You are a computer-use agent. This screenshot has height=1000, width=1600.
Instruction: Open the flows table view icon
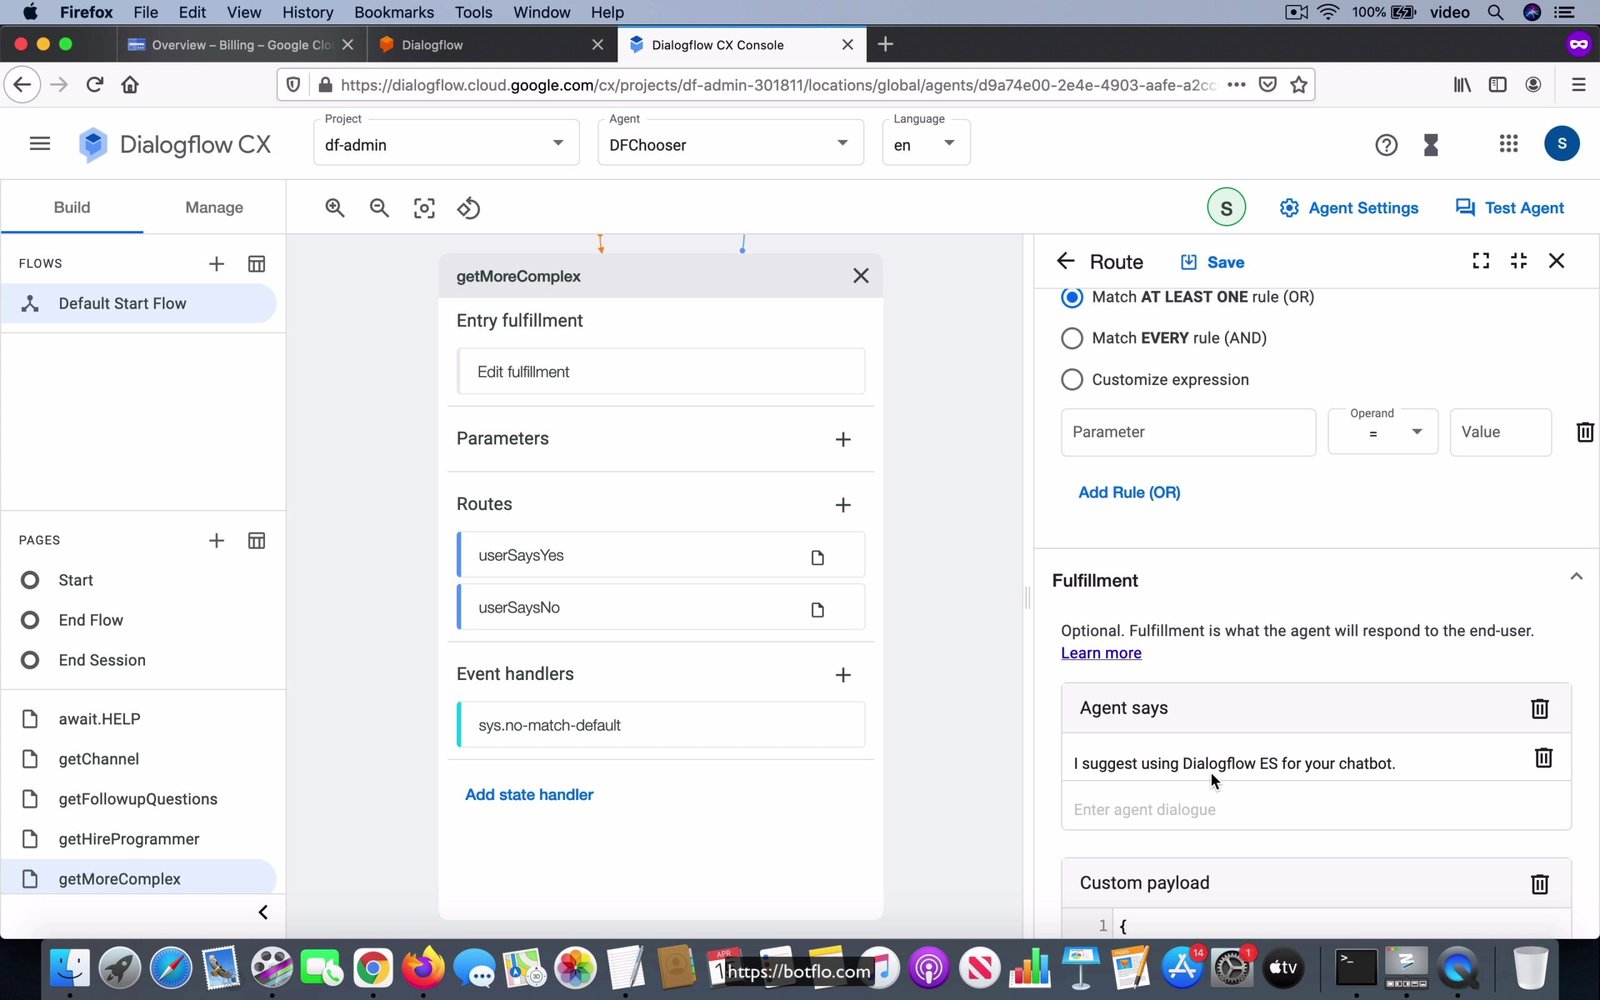coord(257,264)
